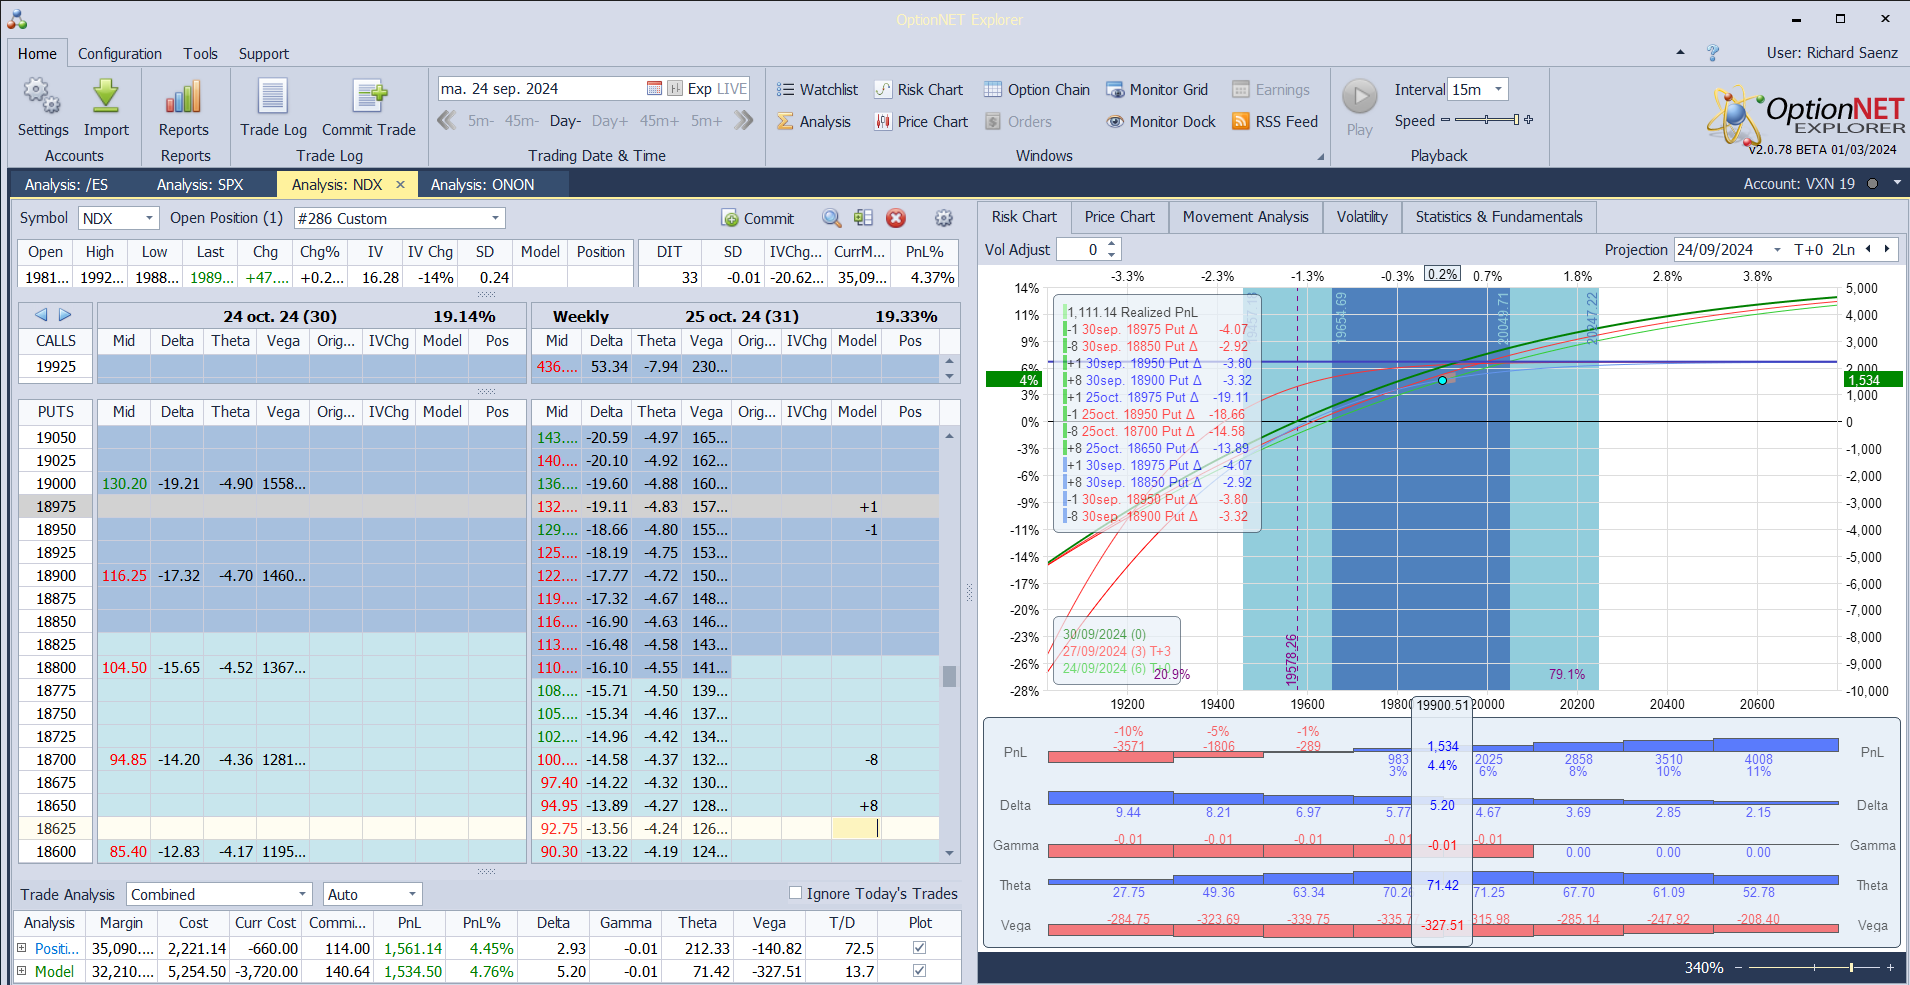Click the Commit Trade ribbon icon

point(369,96)
